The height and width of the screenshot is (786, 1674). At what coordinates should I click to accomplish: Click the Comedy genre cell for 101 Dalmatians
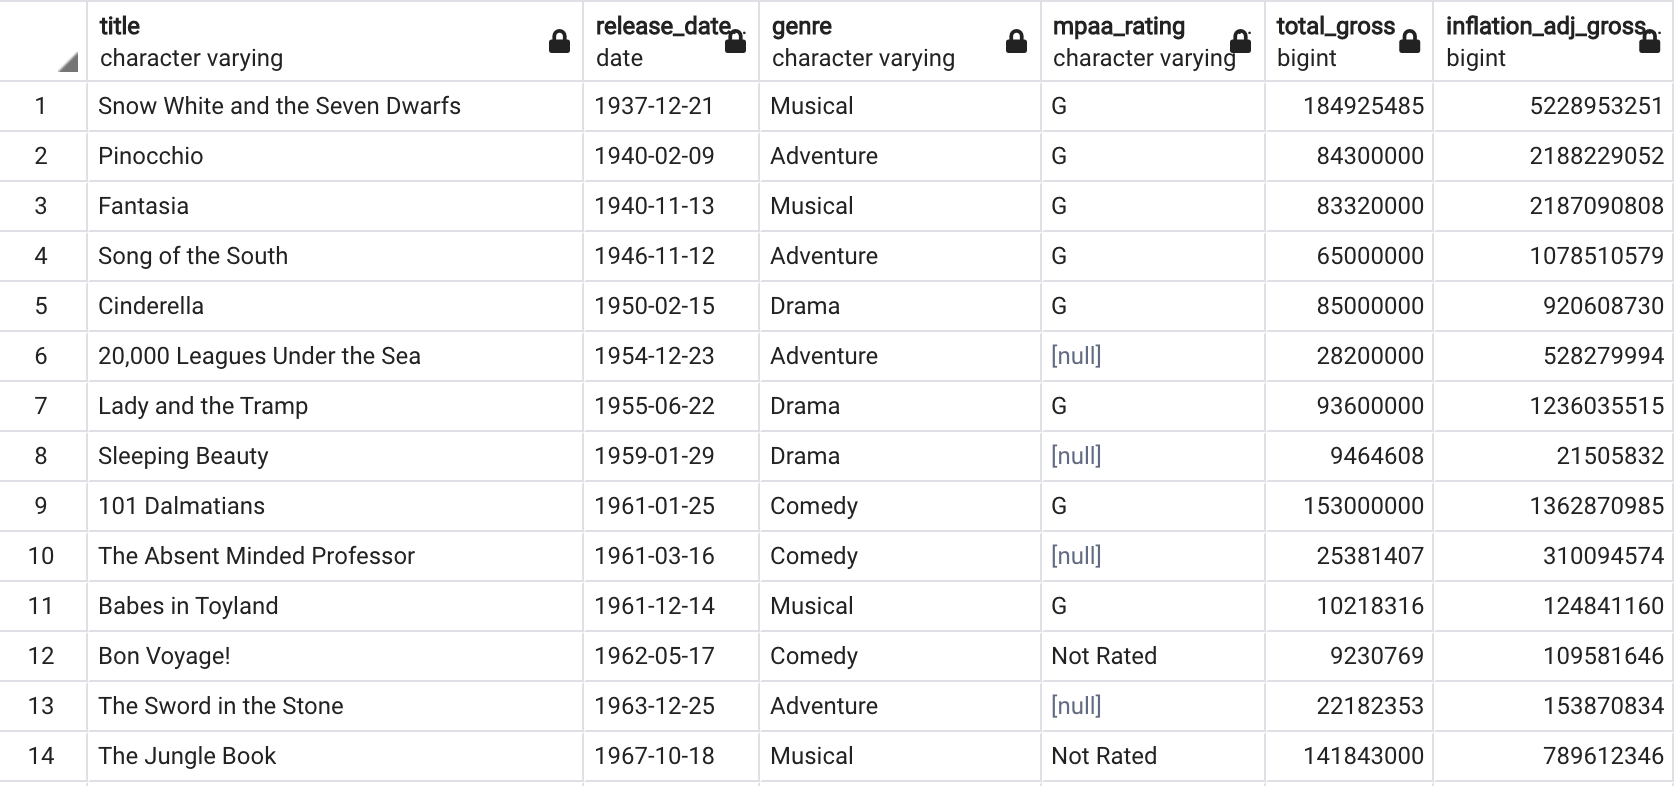[x=814, y=506]
